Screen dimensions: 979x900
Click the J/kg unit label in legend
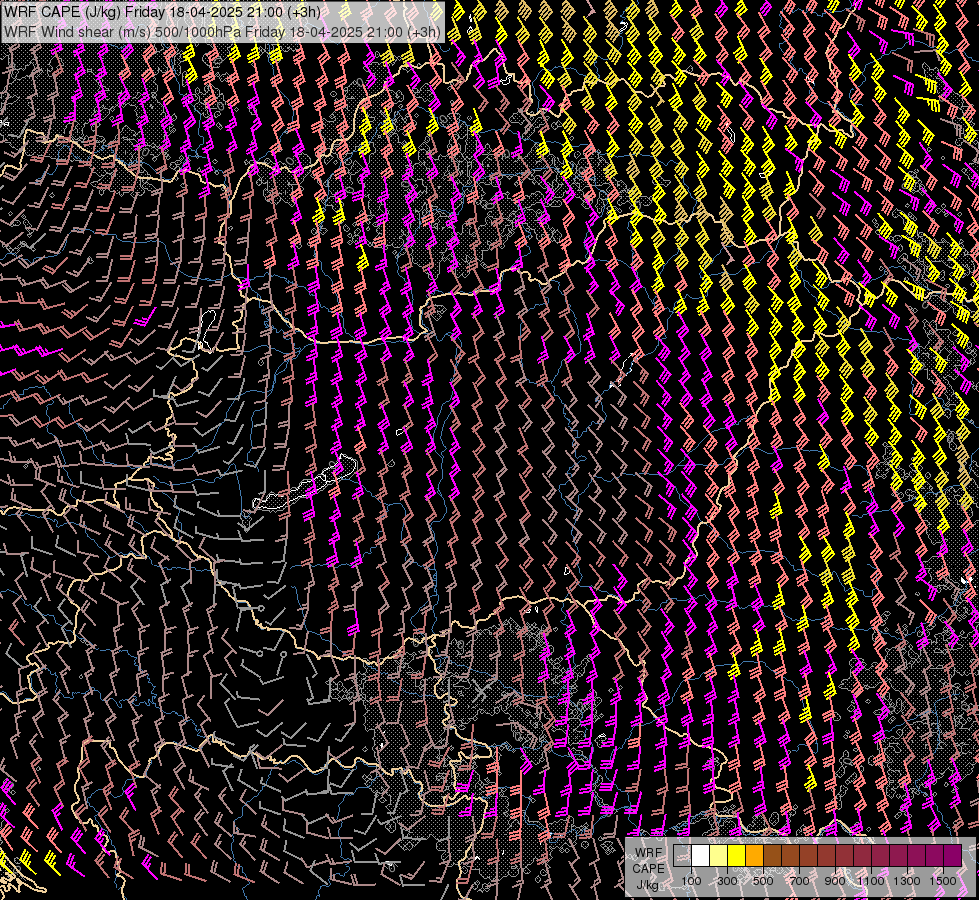(x=647, y=885)
